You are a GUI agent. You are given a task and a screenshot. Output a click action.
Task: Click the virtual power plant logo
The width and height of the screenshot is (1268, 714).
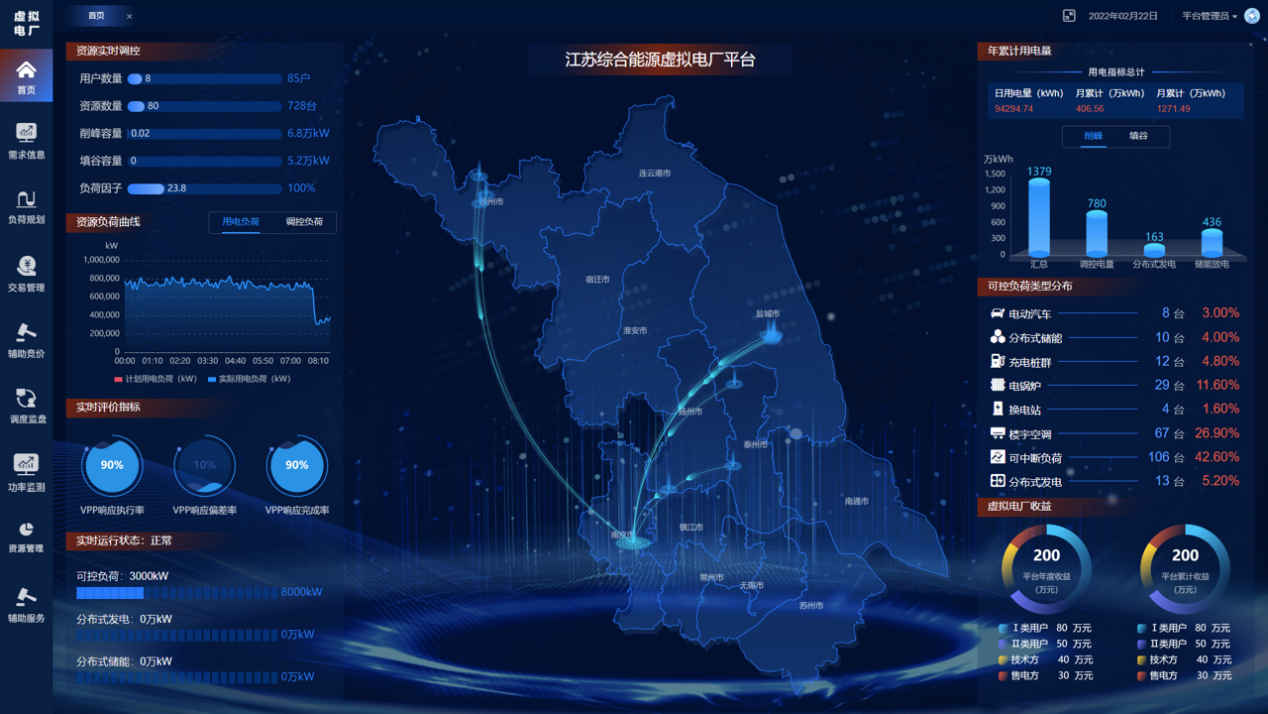(26, 24)
